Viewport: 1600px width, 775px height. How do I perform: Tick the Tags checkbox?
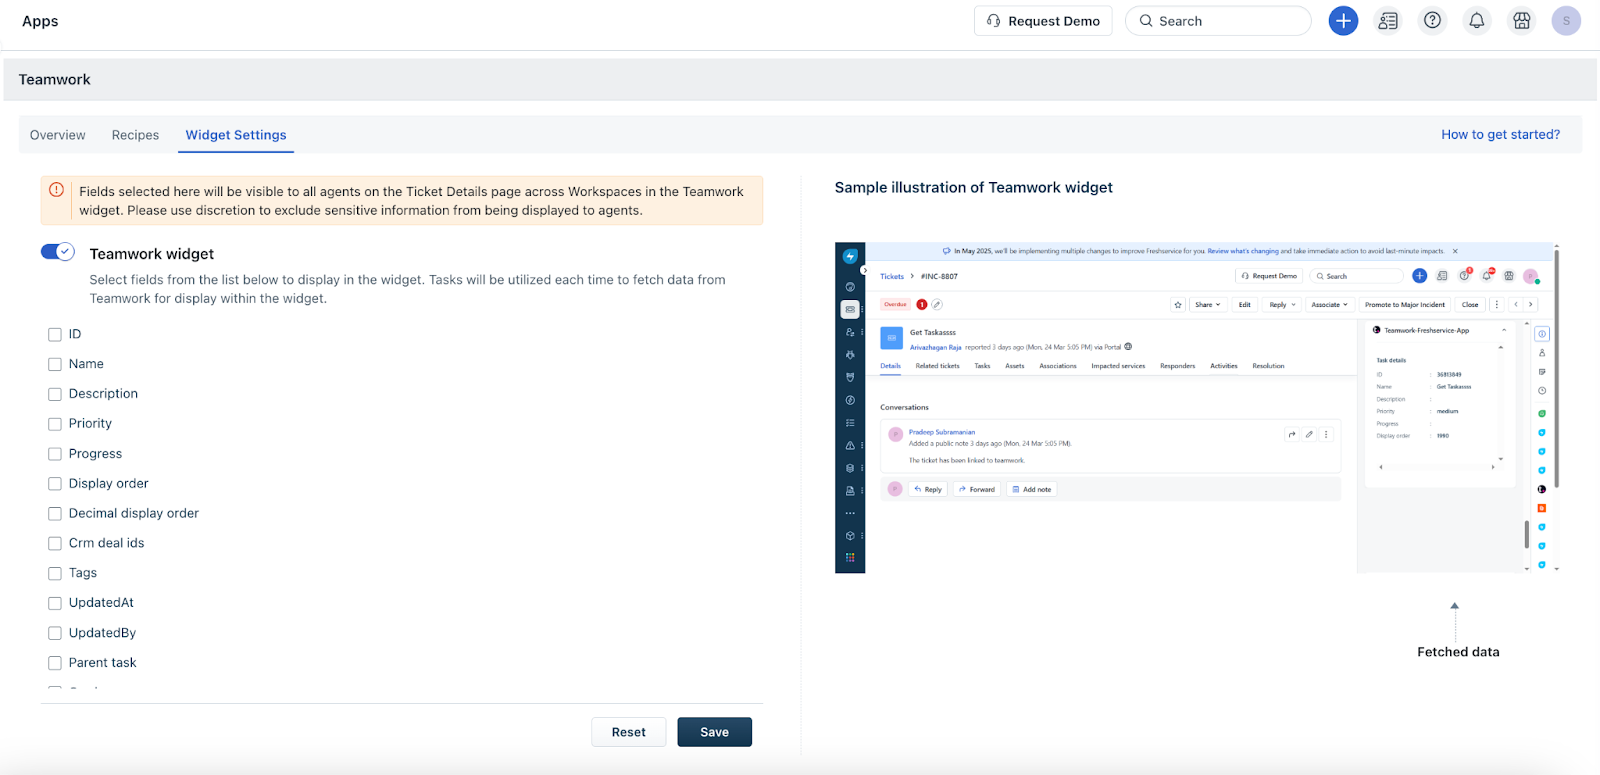click(x=55, y=574)
